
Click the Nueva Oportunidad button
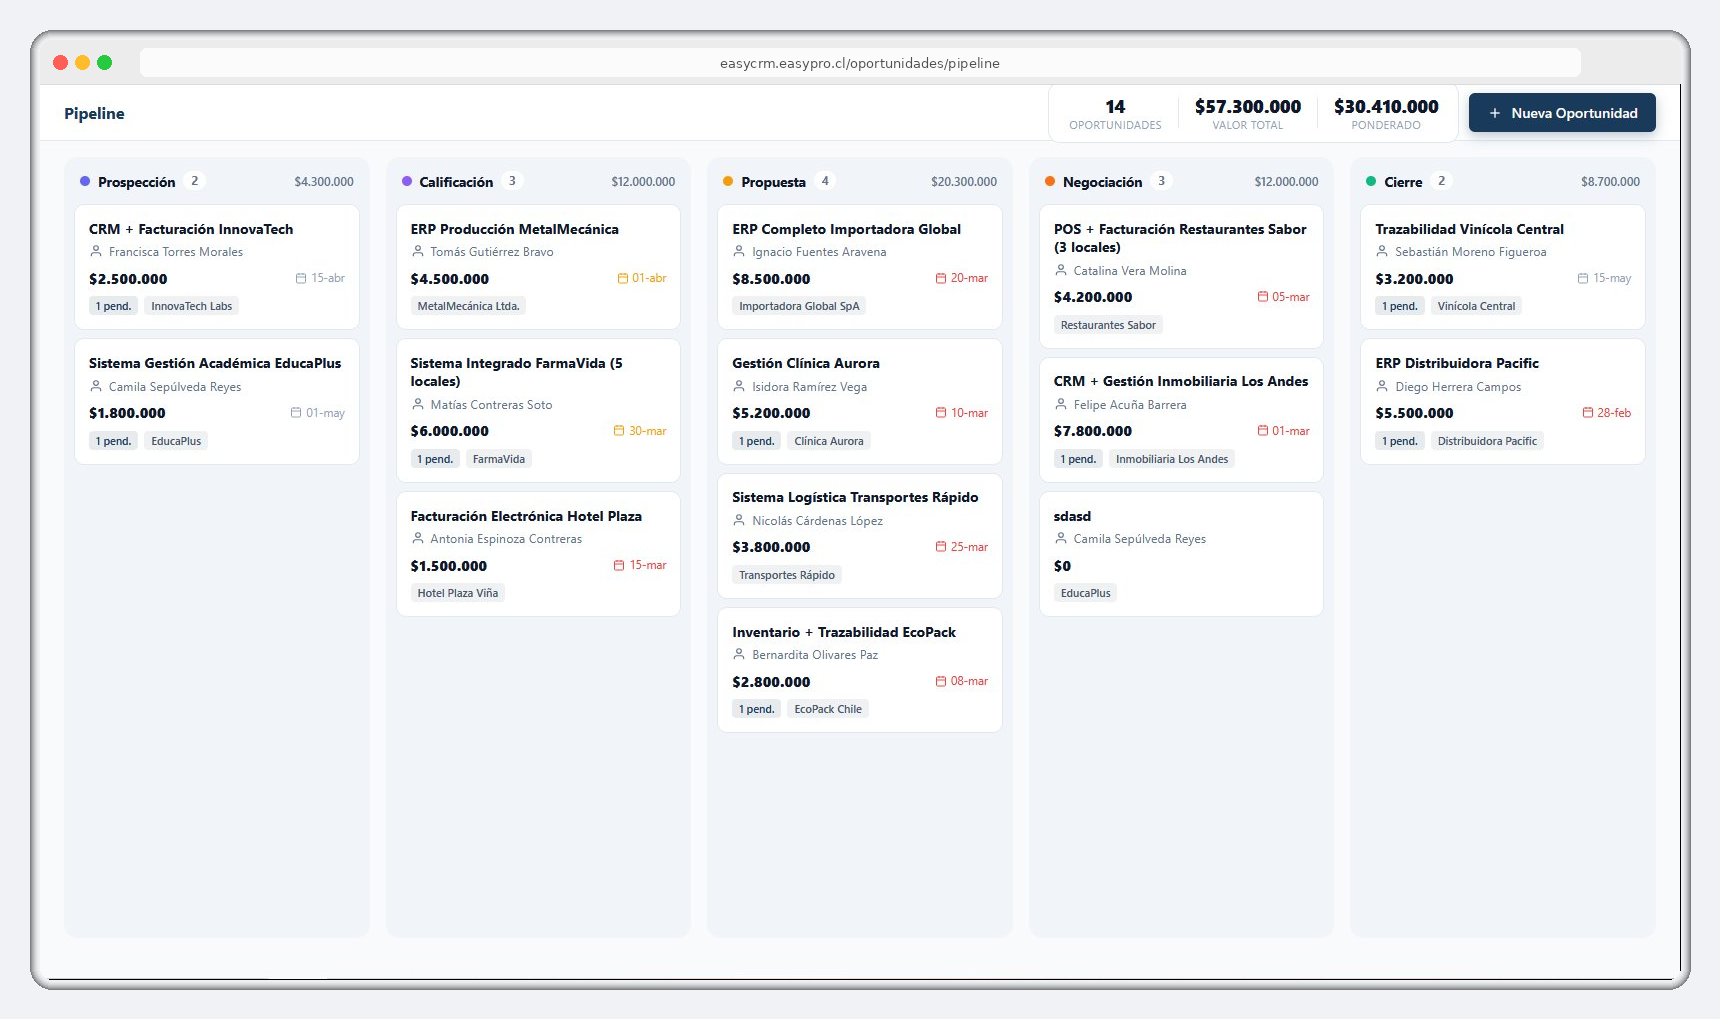click(x=1561, y=113)
